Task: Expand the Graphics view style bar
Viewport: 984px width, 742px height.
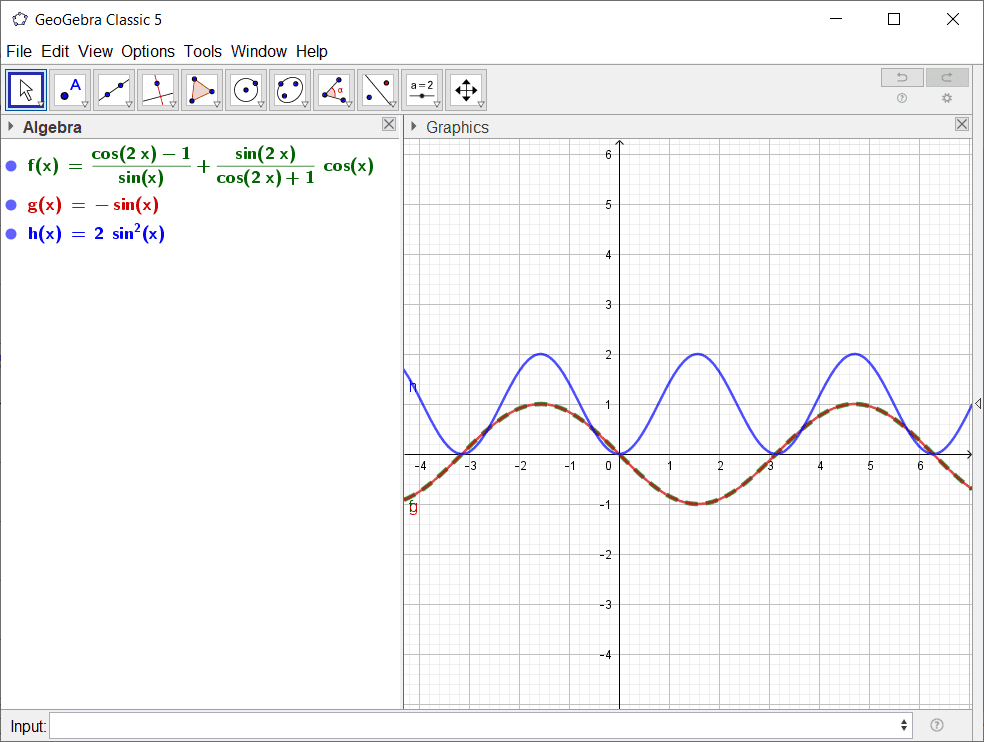Action: pyautogui.click(x=414, y=127)
